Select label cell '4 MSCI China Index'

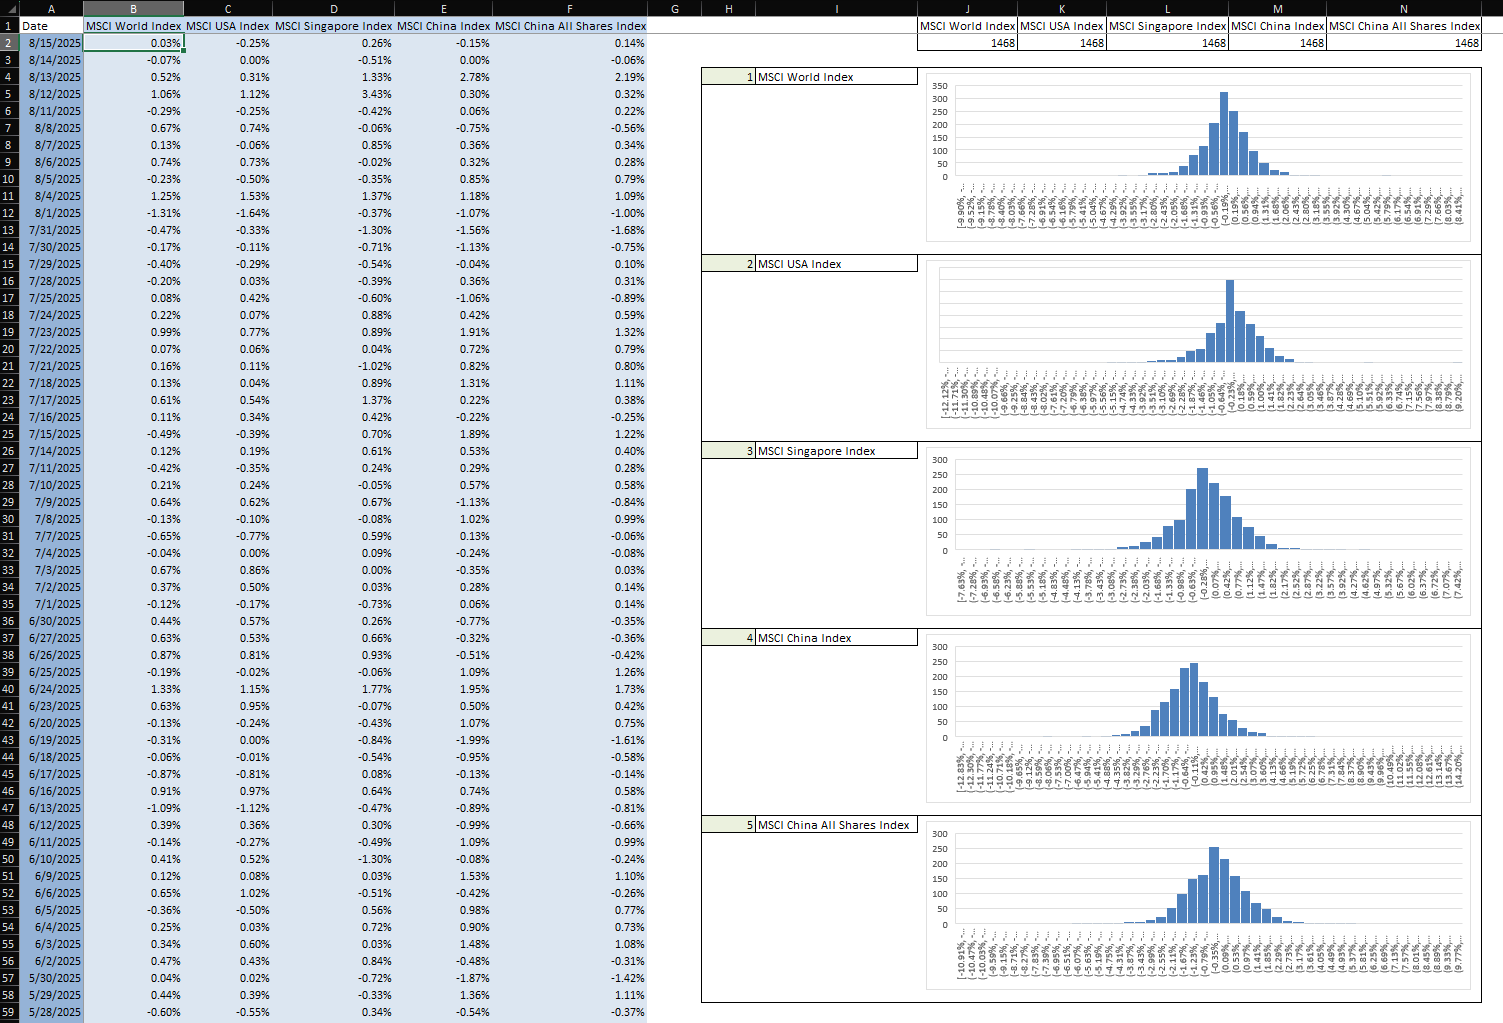809,638
